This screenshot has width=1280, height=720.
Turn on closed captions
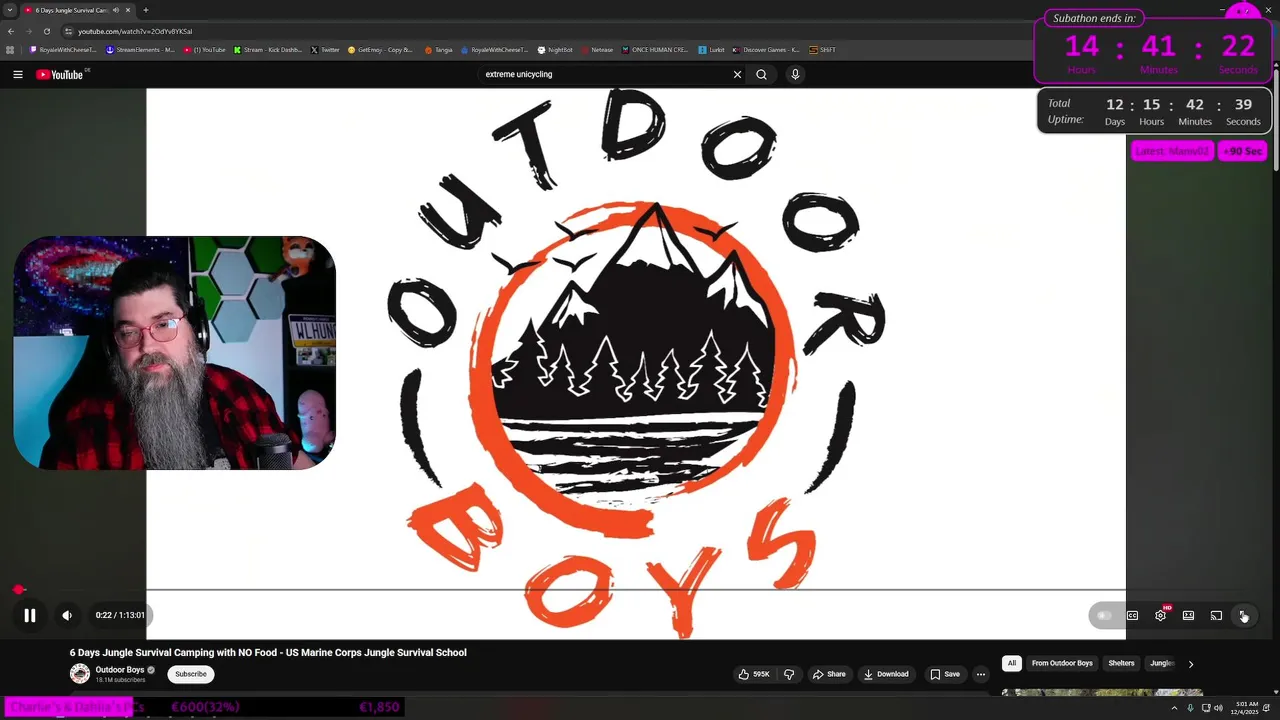tap(1132, 616)
